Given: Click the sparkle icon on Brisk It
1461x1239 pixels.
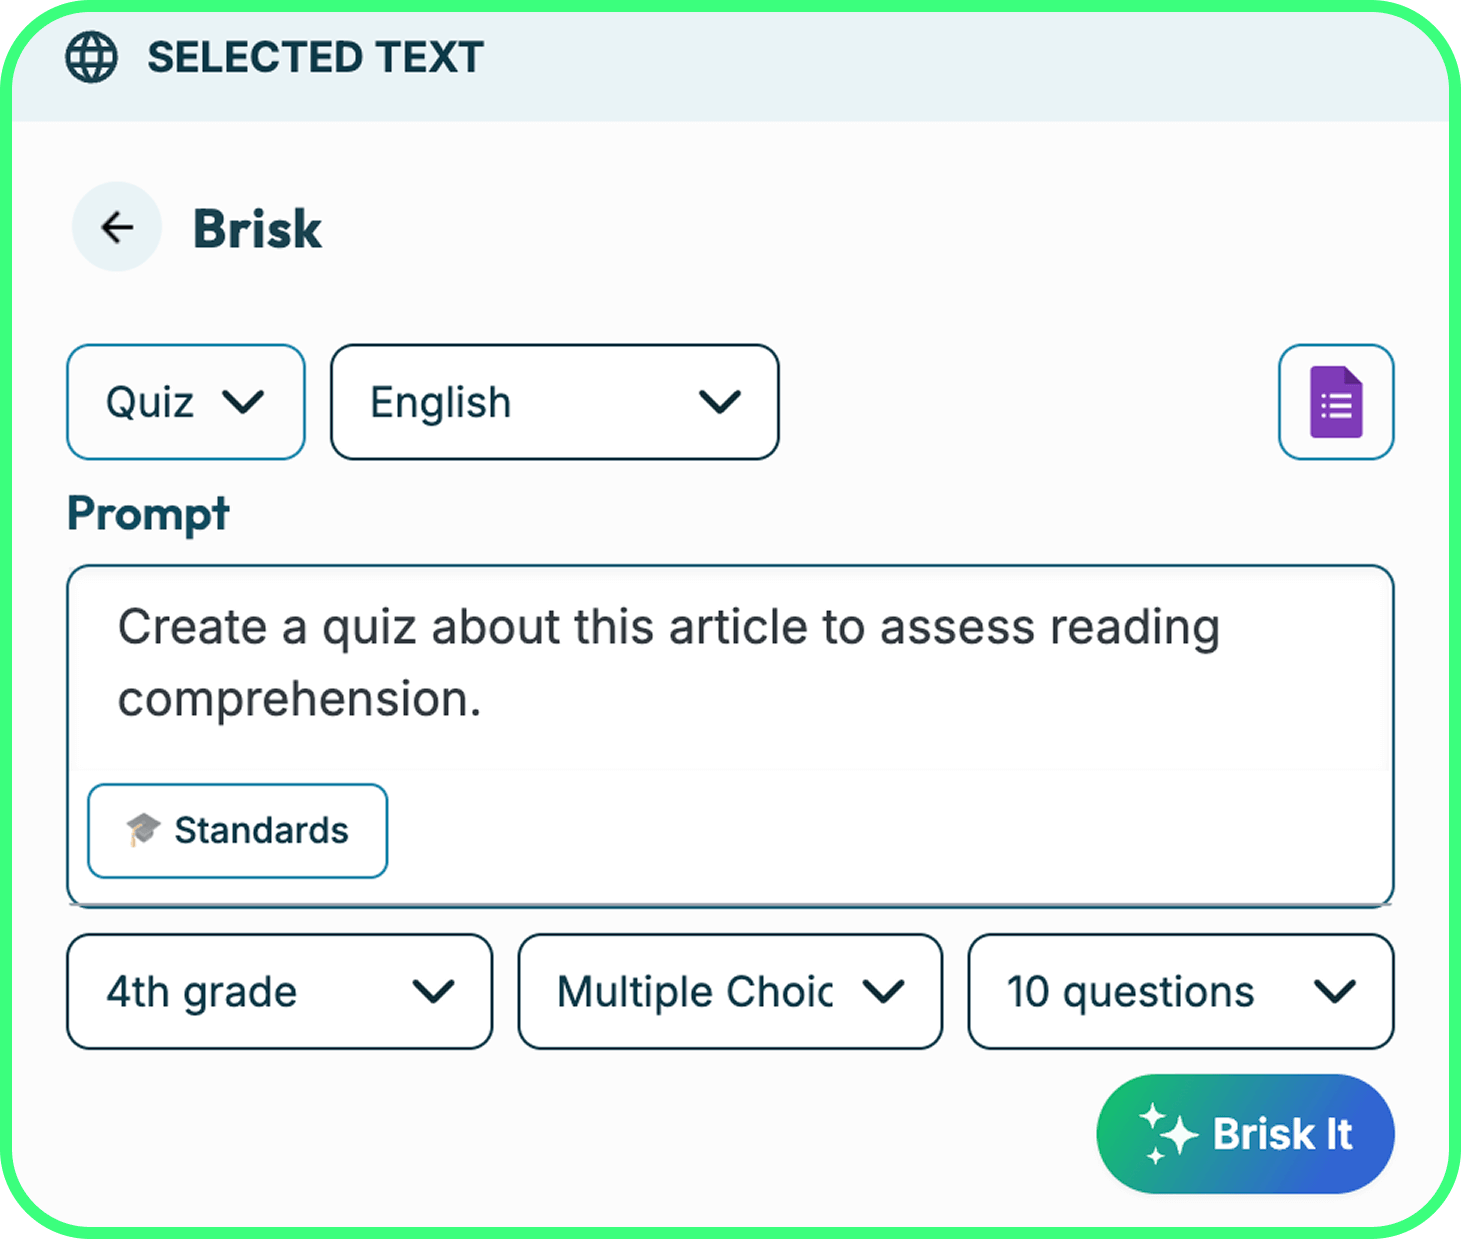Looking at the screenshot, I should [1167, 1134].
